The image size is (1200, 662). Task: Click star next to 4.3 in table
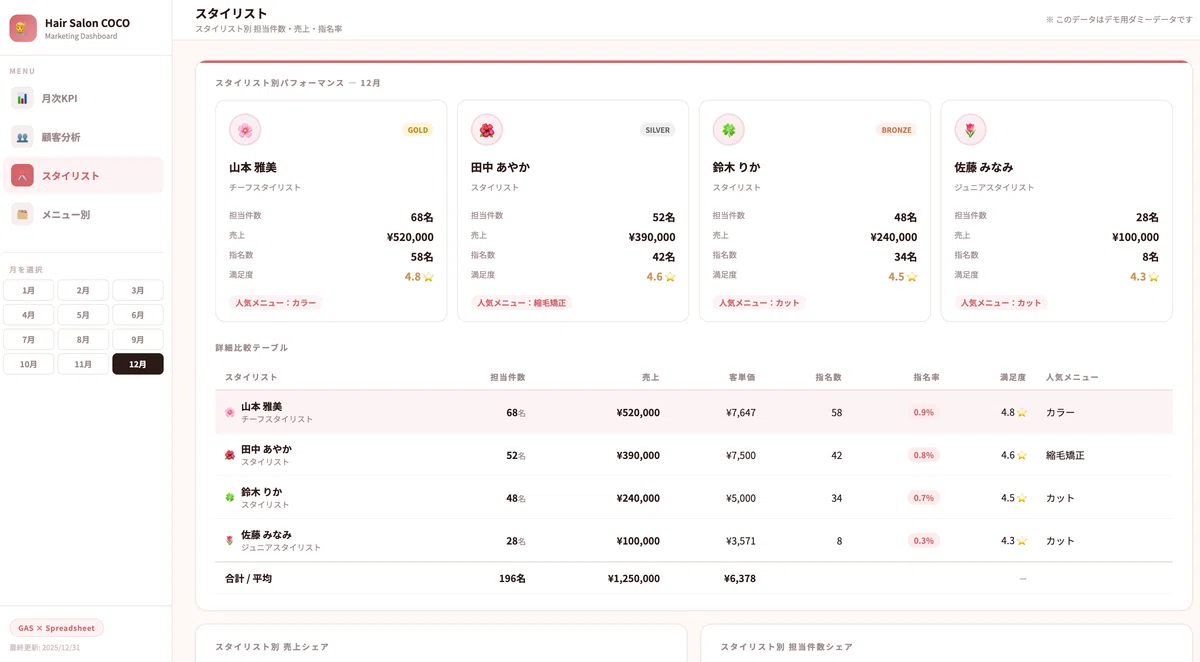pos(1022,541)
